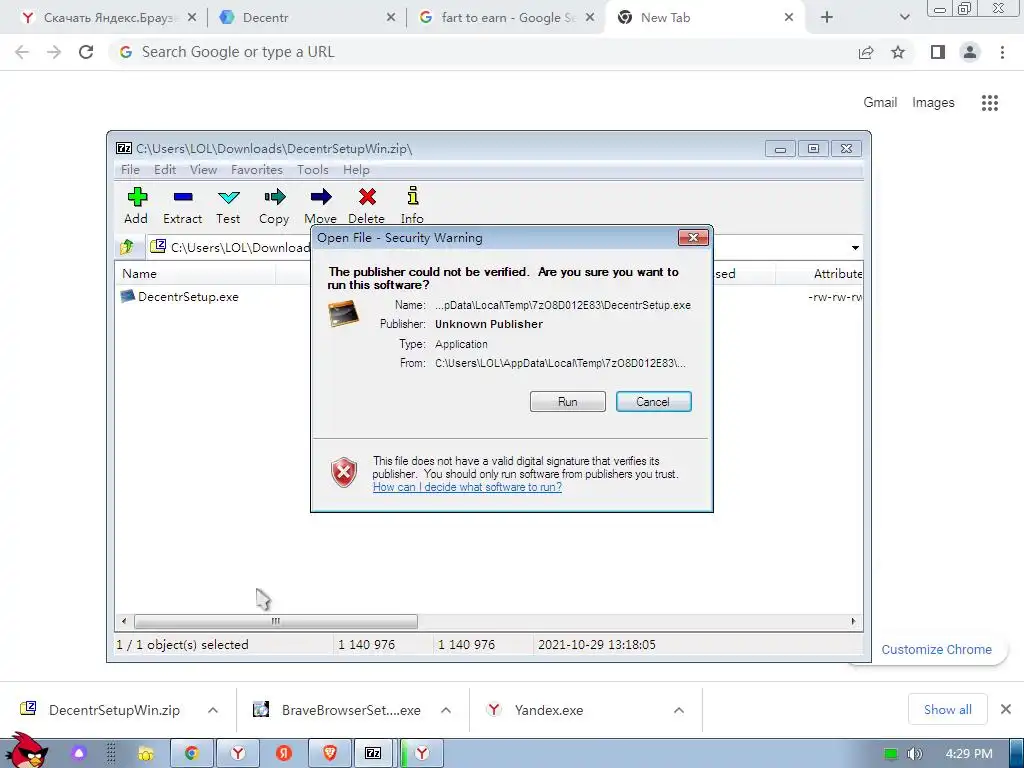Screen dimensions: 1024x768
Task: Bookmark this tab with the star icon
Action: coord(898,52)
